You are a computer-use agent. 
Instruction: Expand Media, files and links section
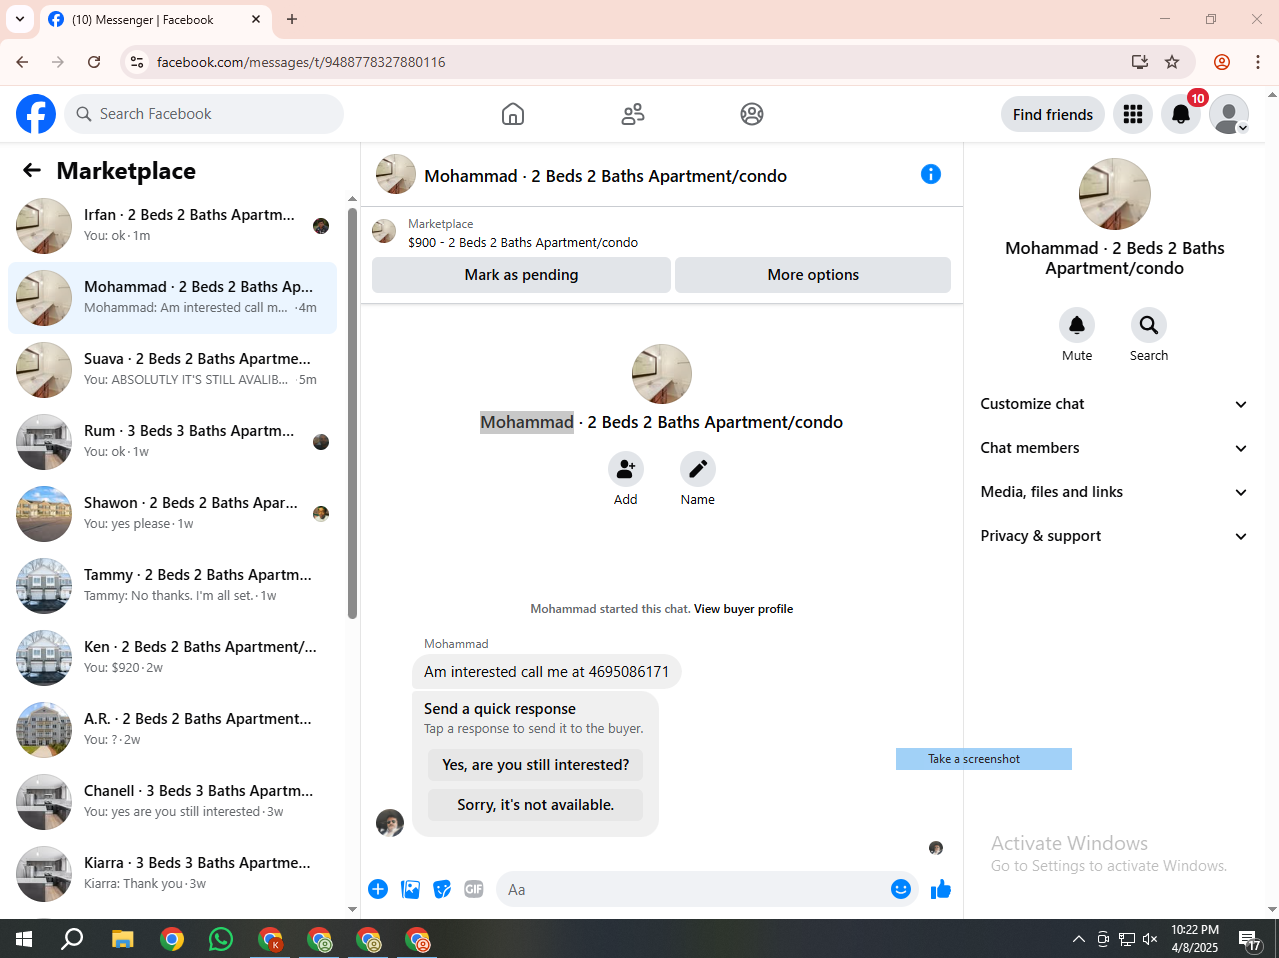point(1114,492)
